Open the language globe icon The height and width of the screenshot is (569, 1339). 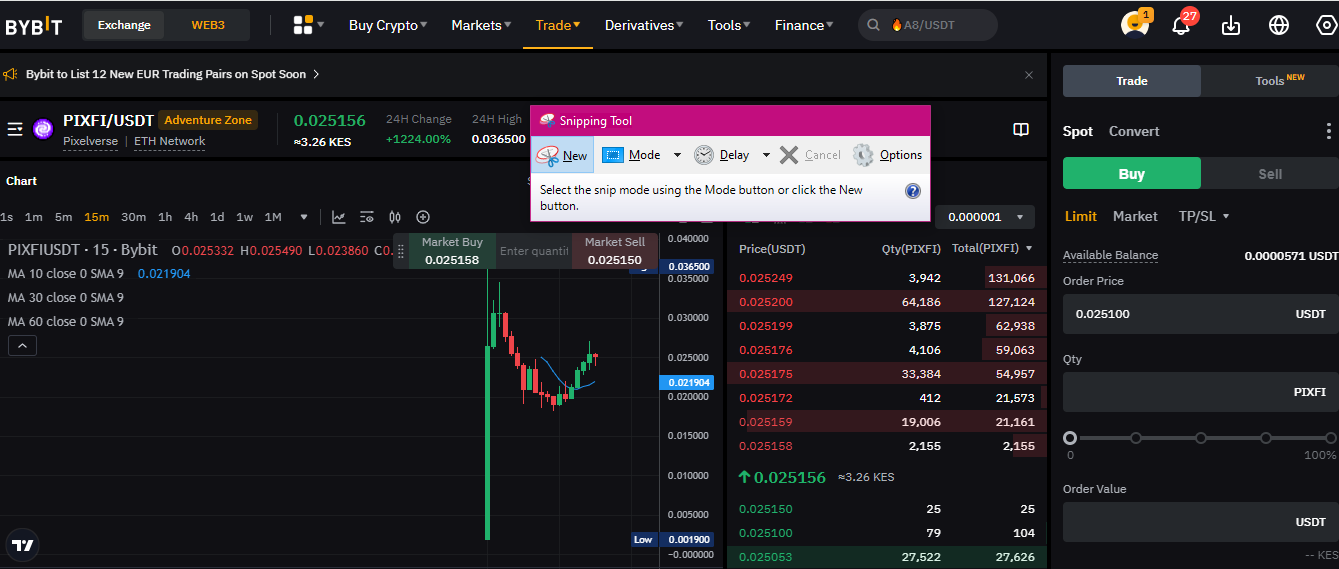[1279, 25]
